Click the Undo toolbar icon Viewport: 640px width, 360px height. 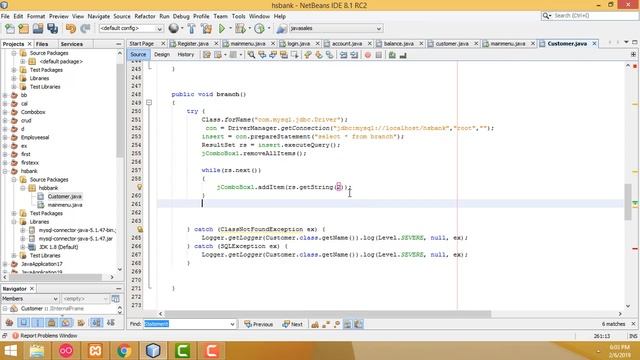pos(71,29)
